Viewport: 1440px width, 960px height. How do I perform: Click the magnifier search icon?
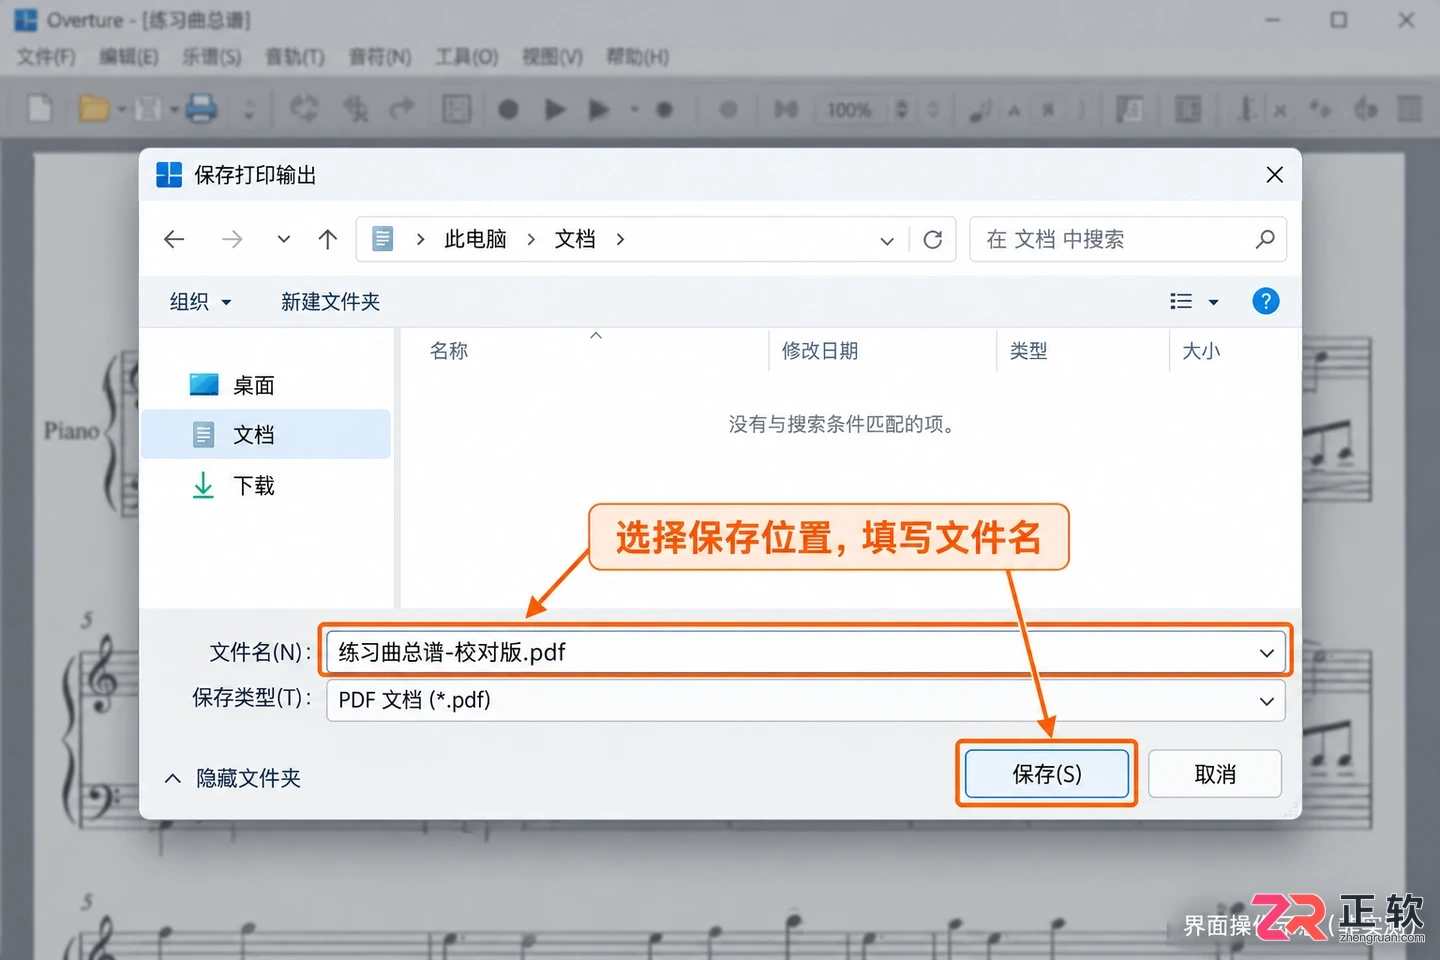pos(1265,239)
